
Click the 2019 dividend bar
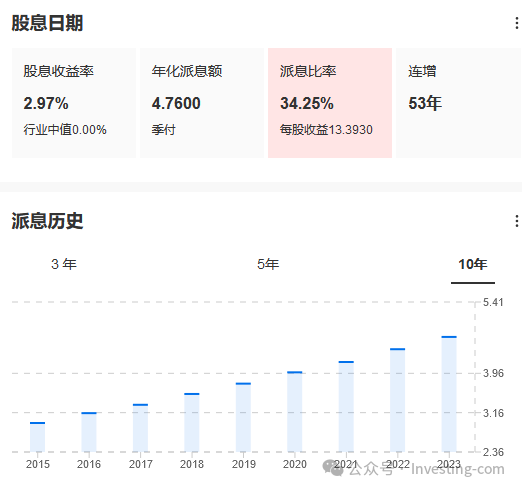(243, 417)
